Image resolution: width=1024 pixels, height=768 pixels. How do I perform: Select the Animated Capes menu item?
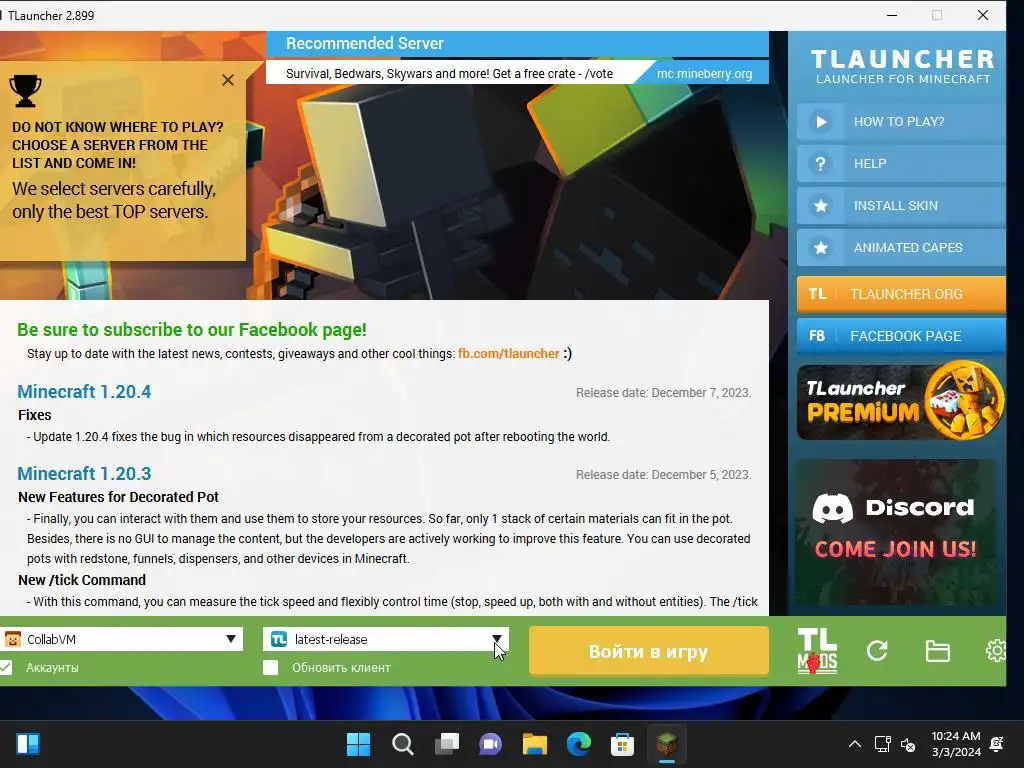[901, 248]
